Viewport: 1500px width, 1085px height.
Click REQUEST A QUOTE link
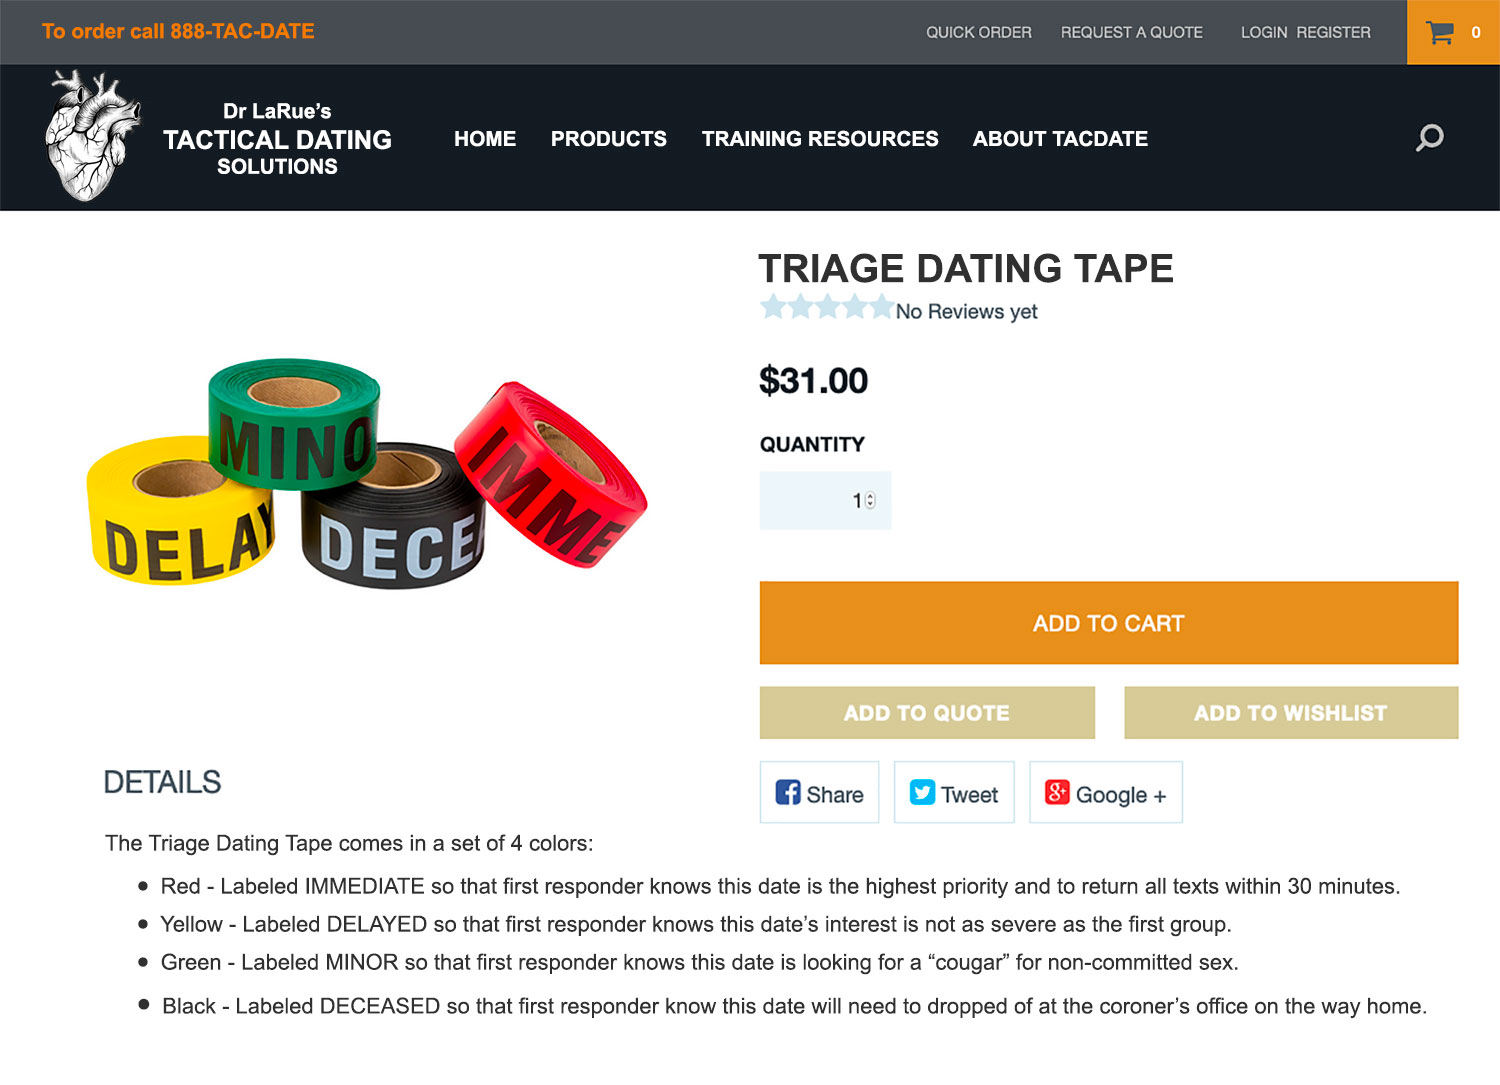click(1132, 33)
